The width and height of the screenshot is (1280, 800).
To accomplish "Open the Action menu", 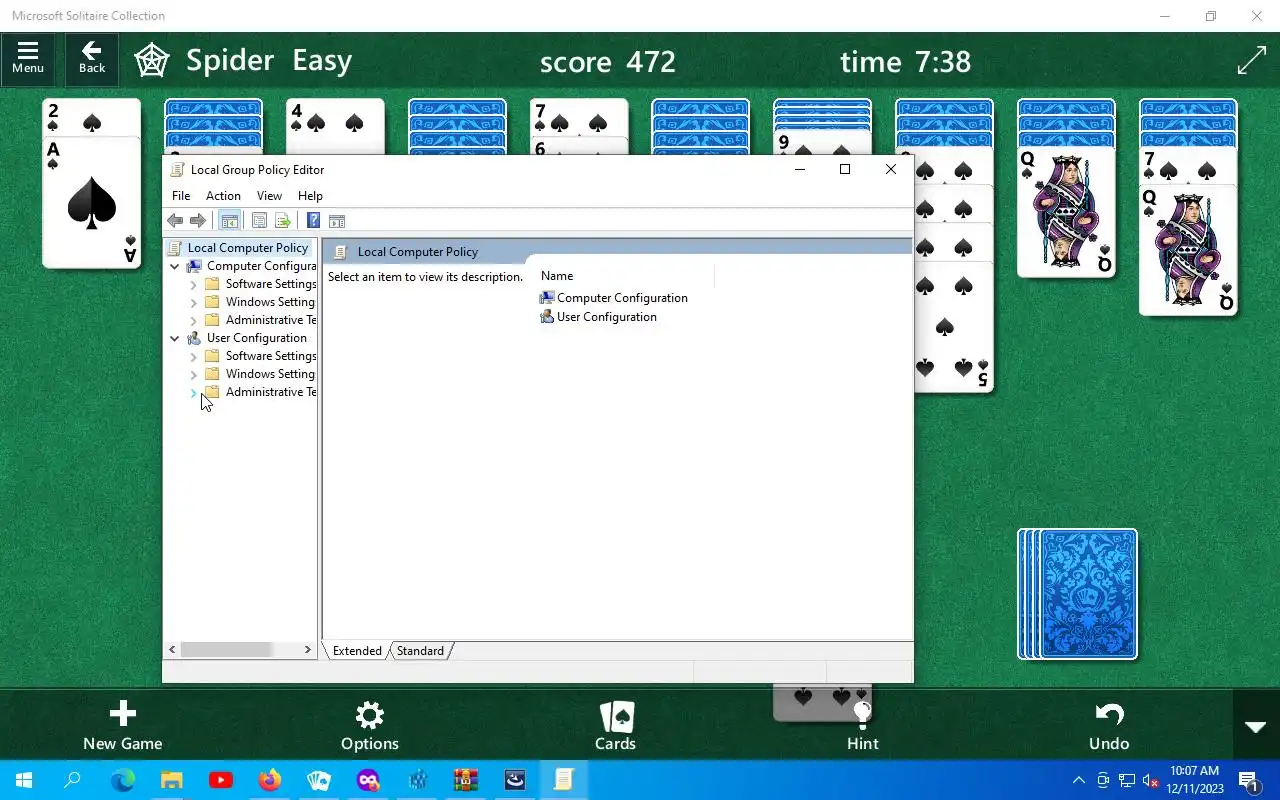I will pos(223,196).
